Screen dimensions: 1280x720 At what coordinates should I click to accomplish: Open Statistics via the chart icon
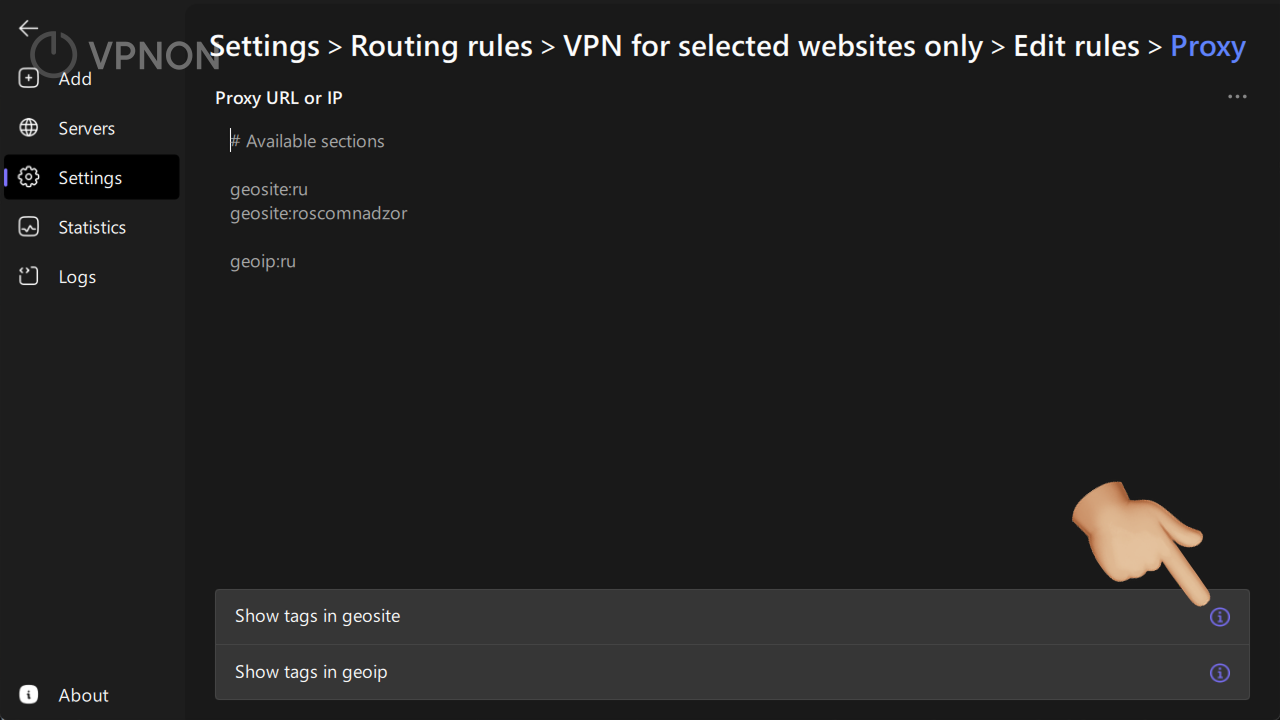(29, 227)
